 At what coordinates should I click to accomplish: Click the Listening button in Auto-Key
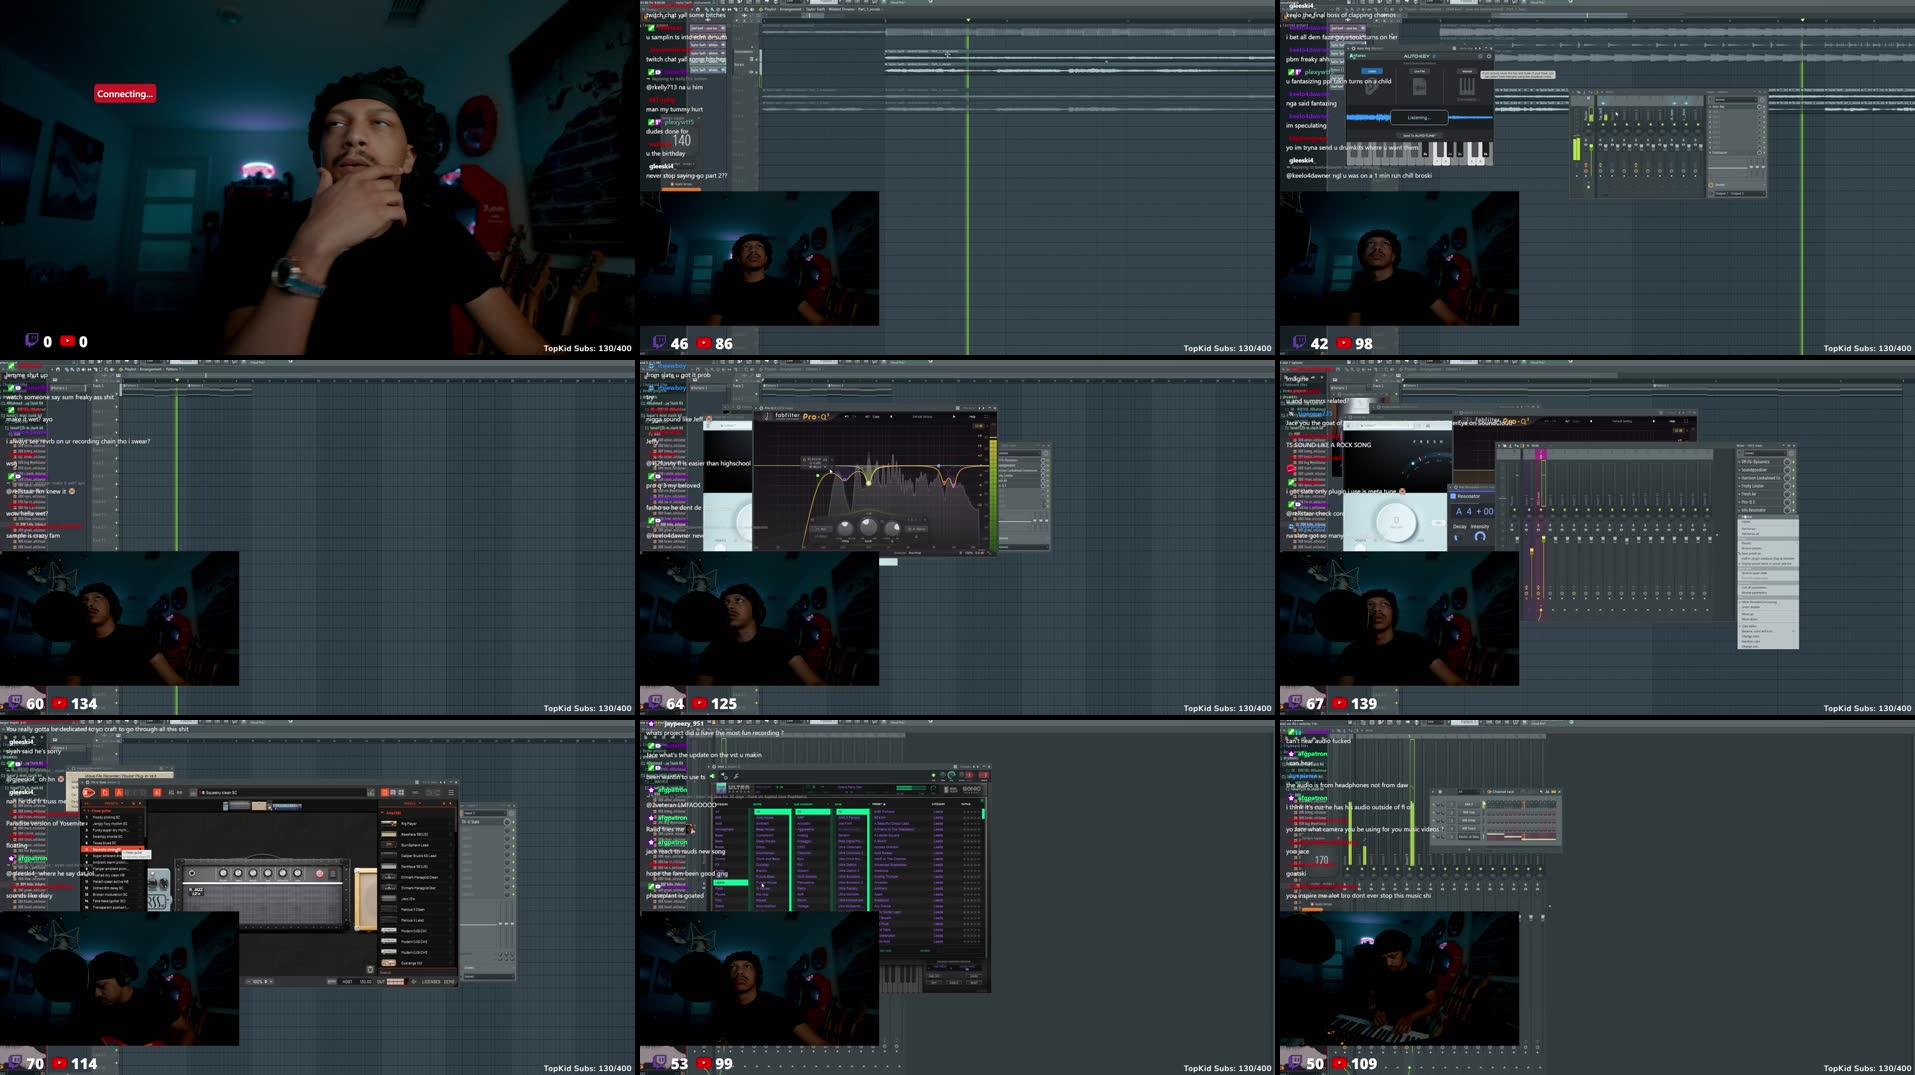(1419, 118)
